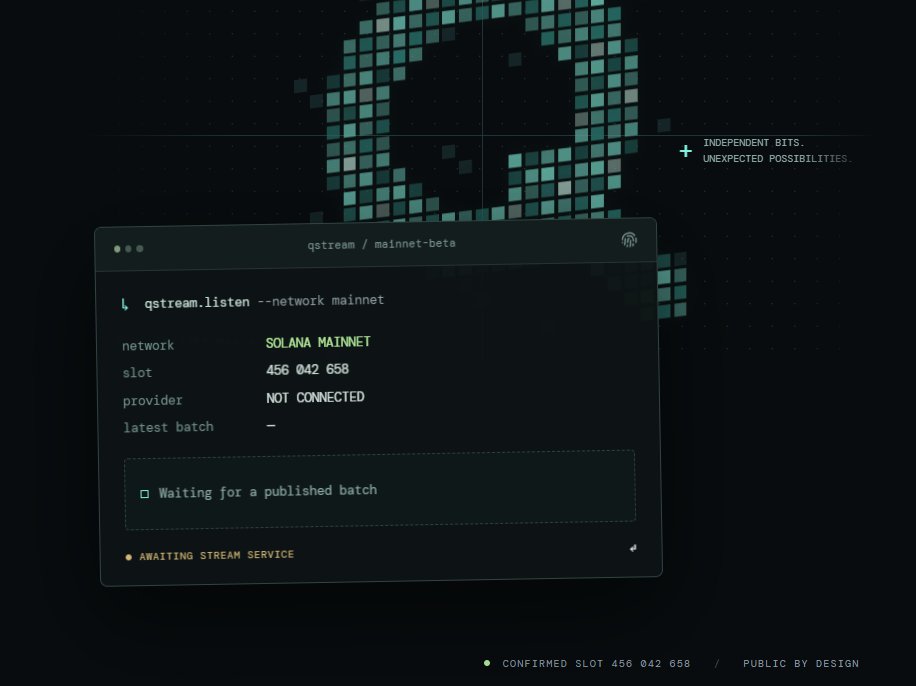Image resolution: width=916 pixels, height=686 pixels.
Task: Click the 'latest batch' label
Action: point(168,427)
